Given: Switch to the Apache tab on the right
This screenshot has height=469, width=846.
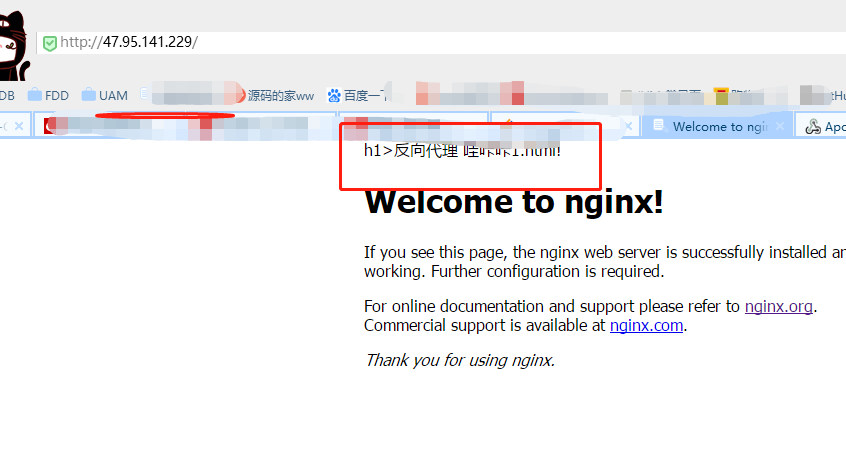Looking at the screenshot, I should pos(822,127).
